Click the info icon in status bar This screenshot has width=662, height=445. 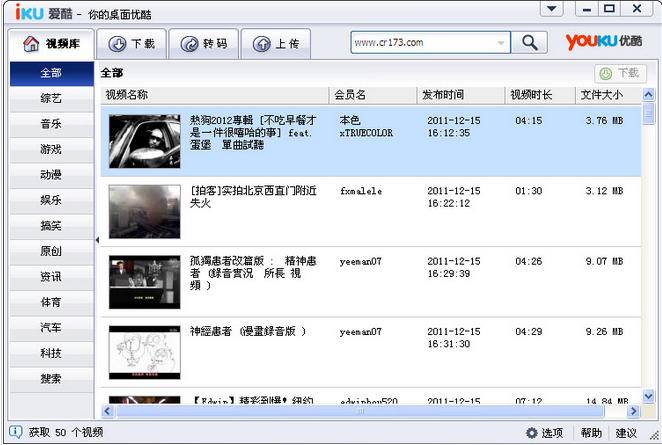coord(16,432)
